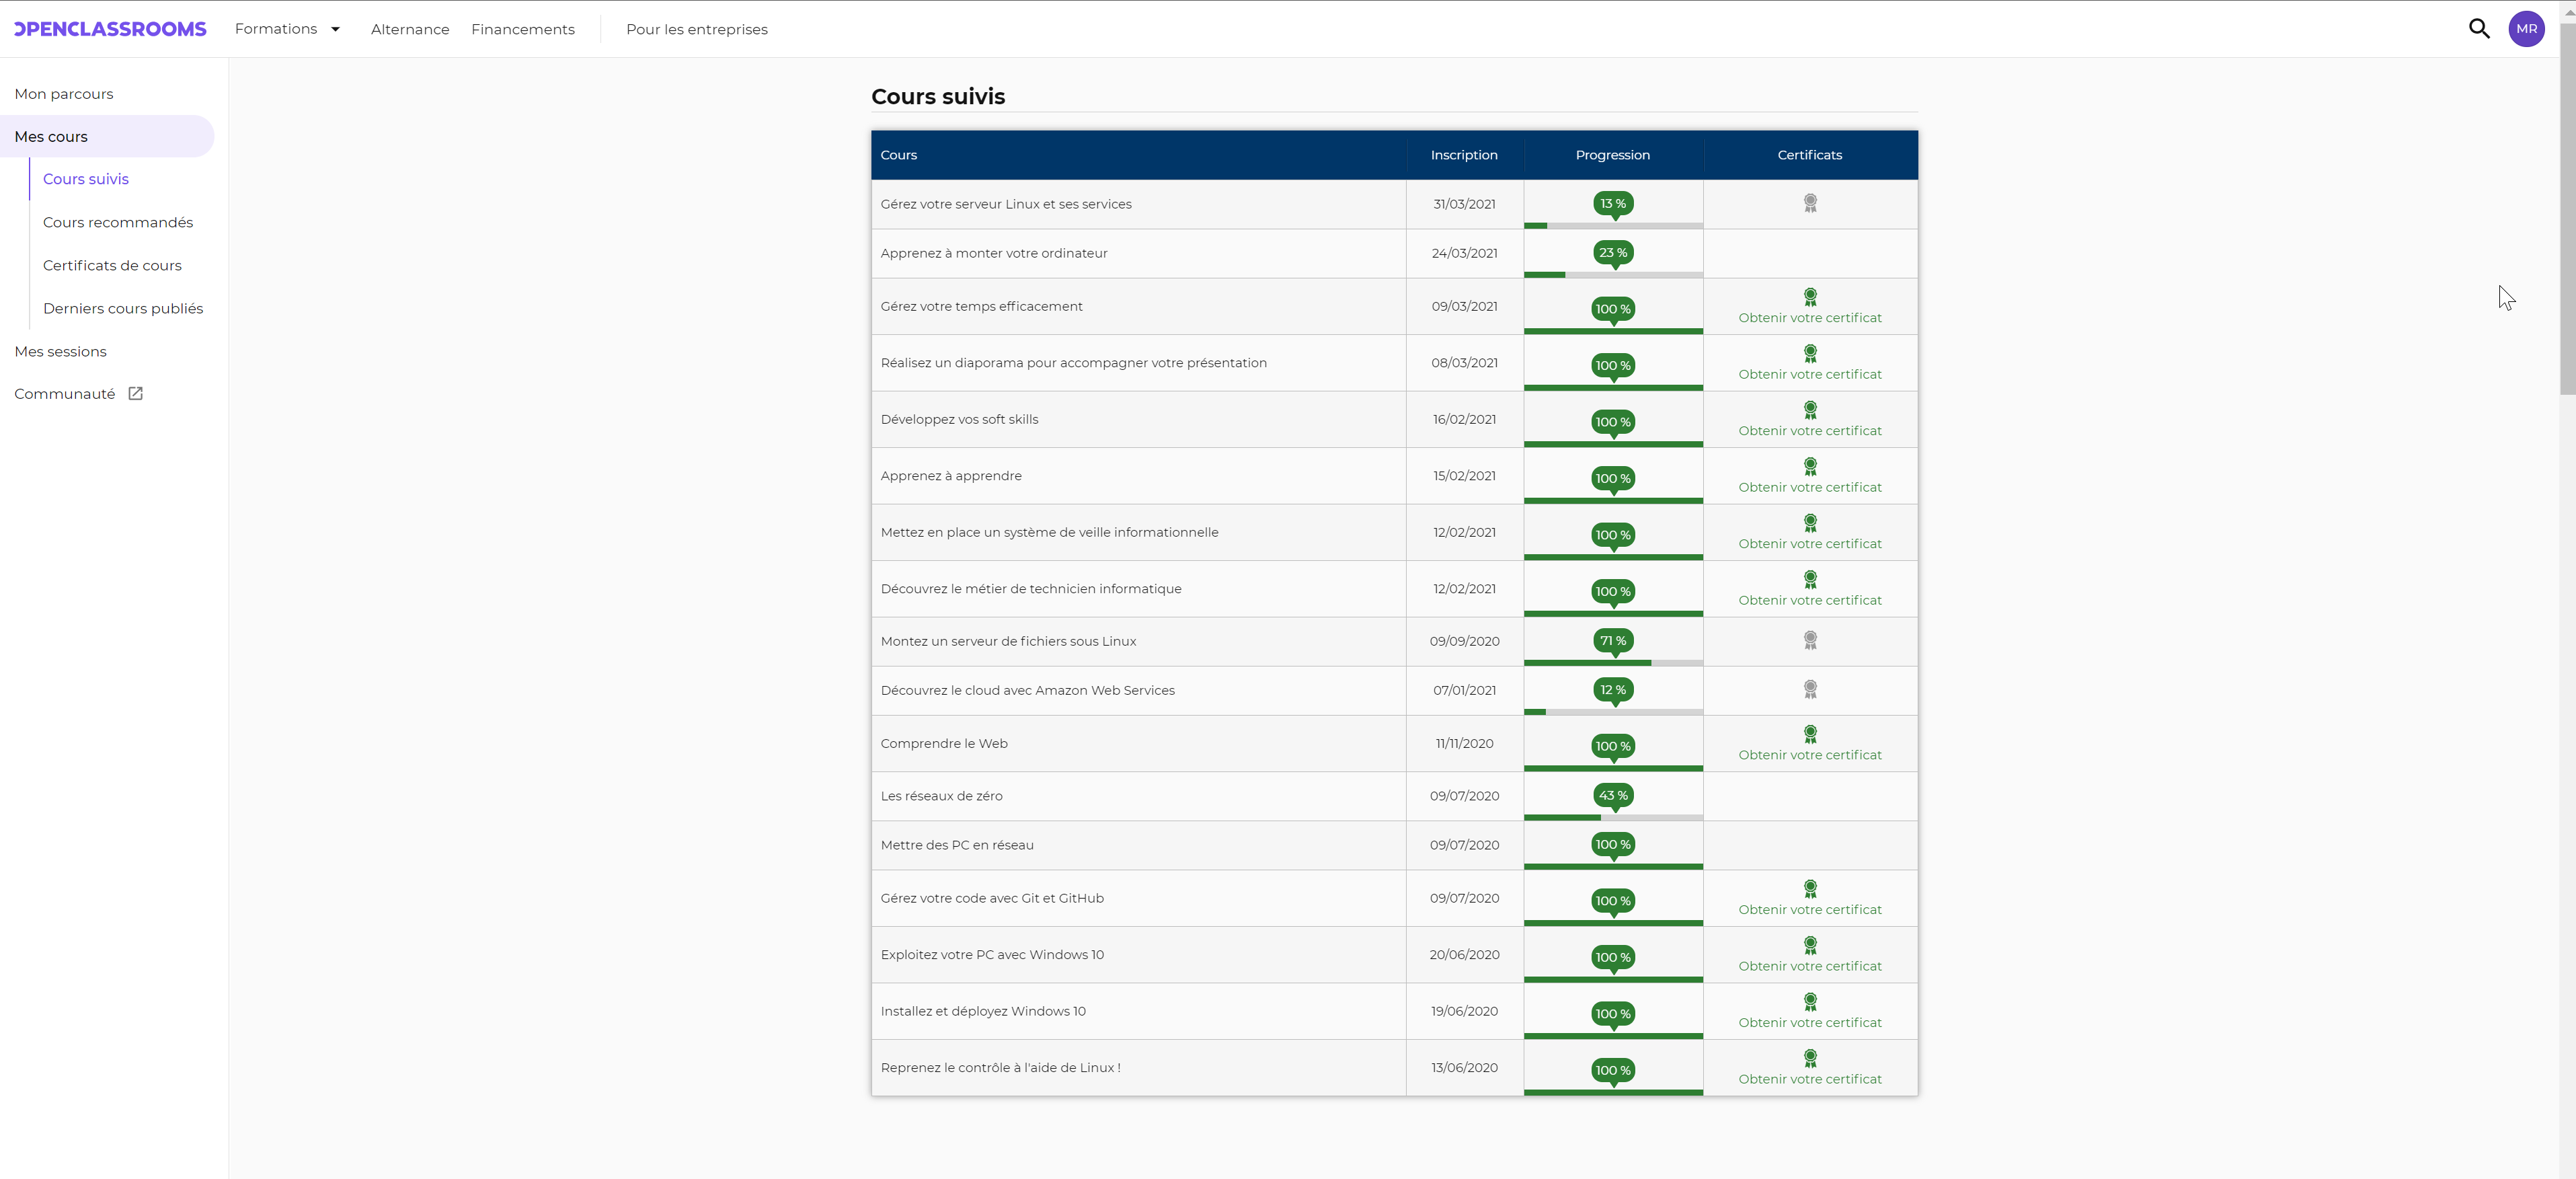Click the search magnifier icon

click(2479, 29)
